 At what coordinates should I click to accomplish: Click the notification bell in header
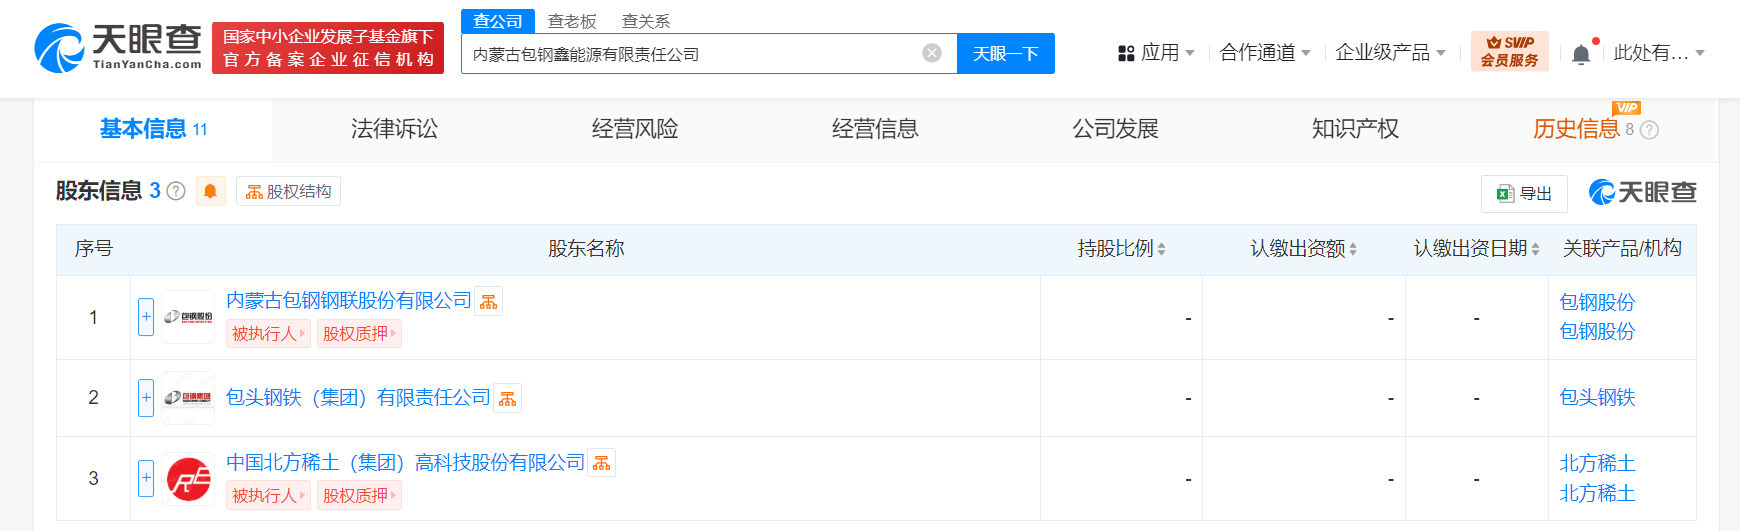click(x=1581, y=54)
